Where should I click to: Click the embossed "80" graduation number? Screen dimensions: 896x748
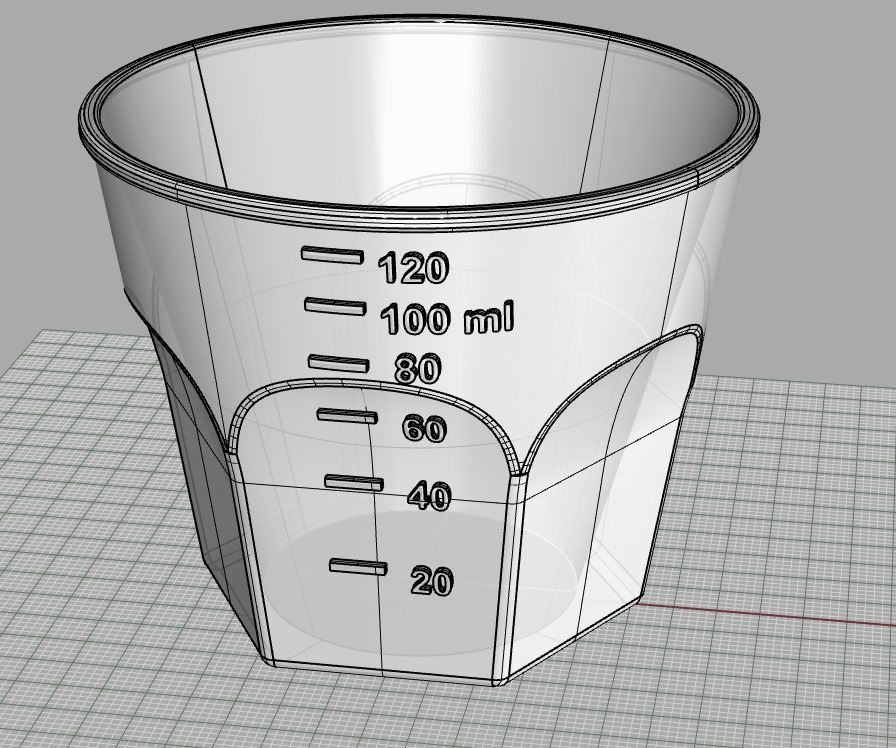click(418, 369)
